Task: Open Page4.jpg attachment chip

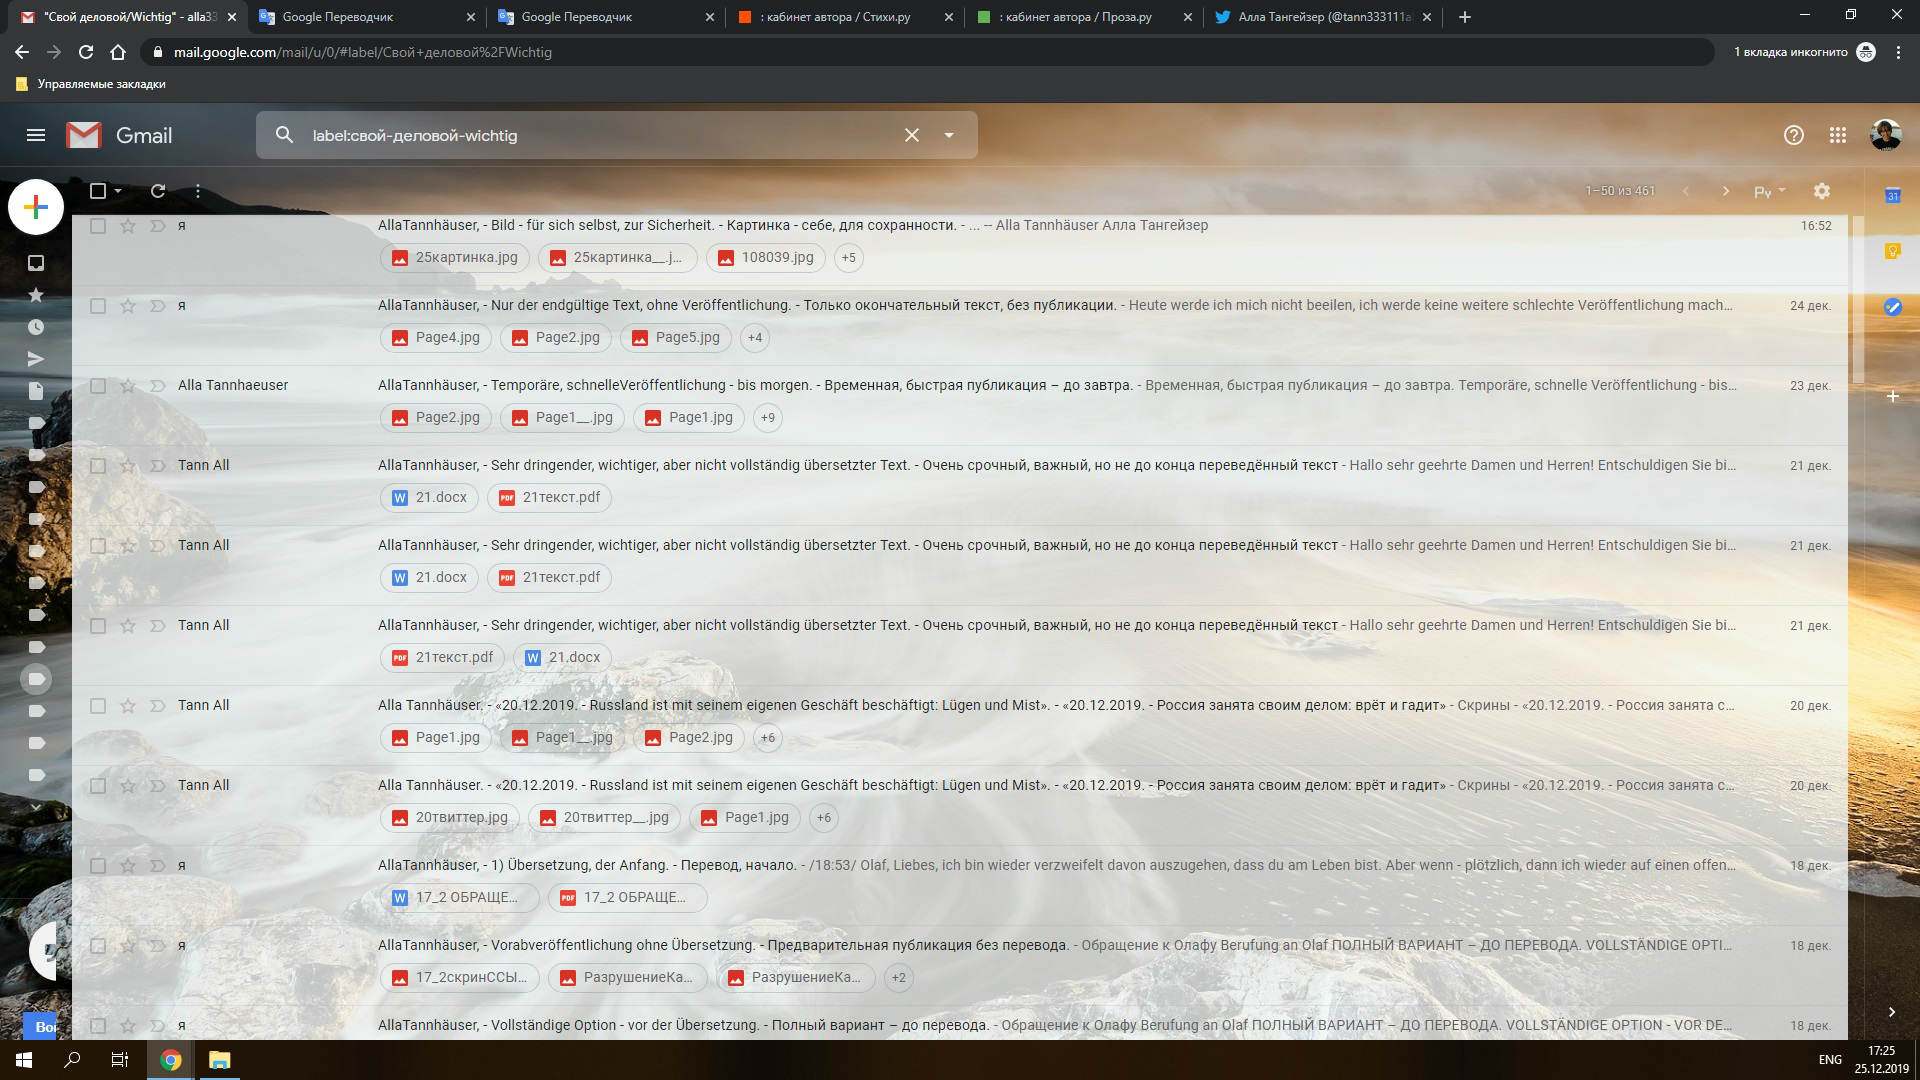Action: pyautogui.click(x=436, y=338)
